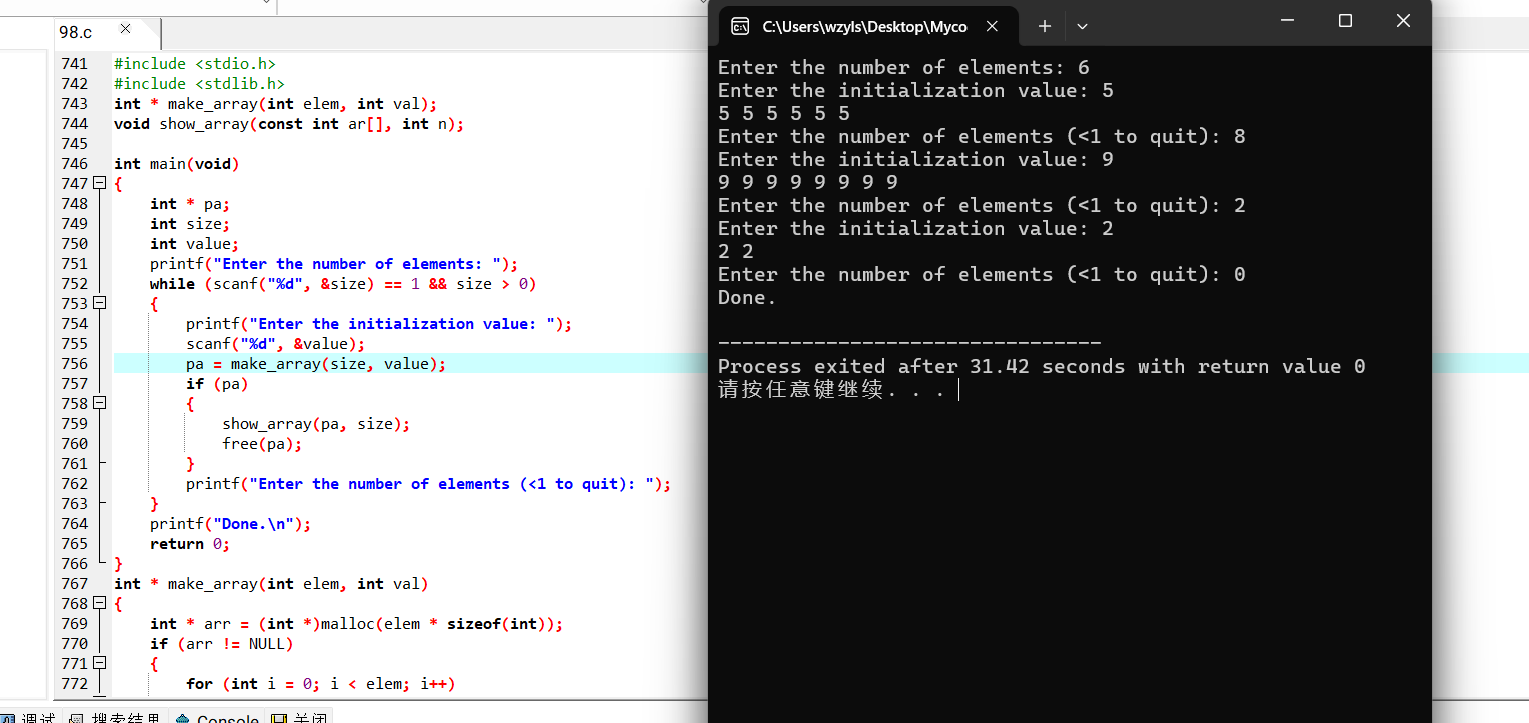Viewport: 1529px width, 723px height.
Task: Place cursor on '#include <stdio.h>' line
Action: click(x=195, y=64)
